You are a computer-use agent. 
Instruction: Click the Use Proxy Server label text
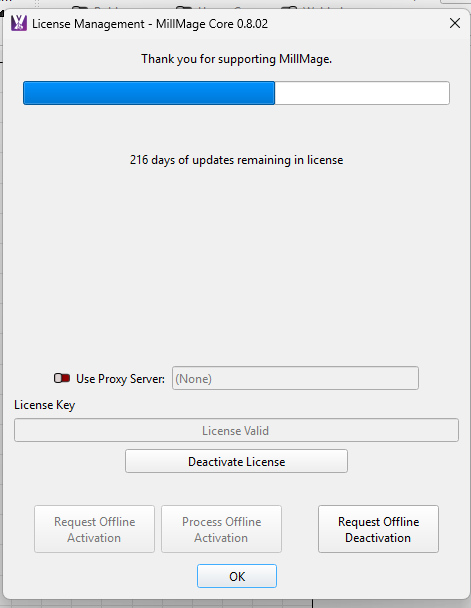(120, 379)
